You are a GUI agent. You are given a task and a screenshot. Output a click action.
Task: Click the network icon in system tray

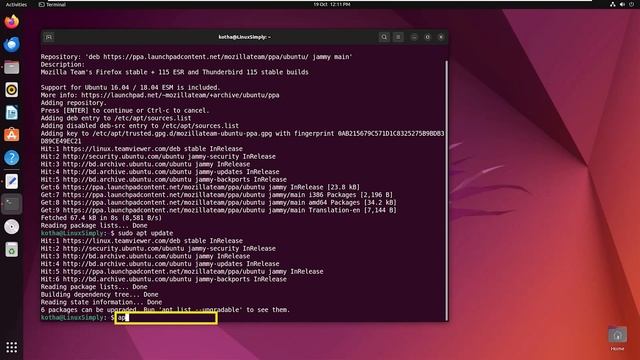(x=613, y=4)
